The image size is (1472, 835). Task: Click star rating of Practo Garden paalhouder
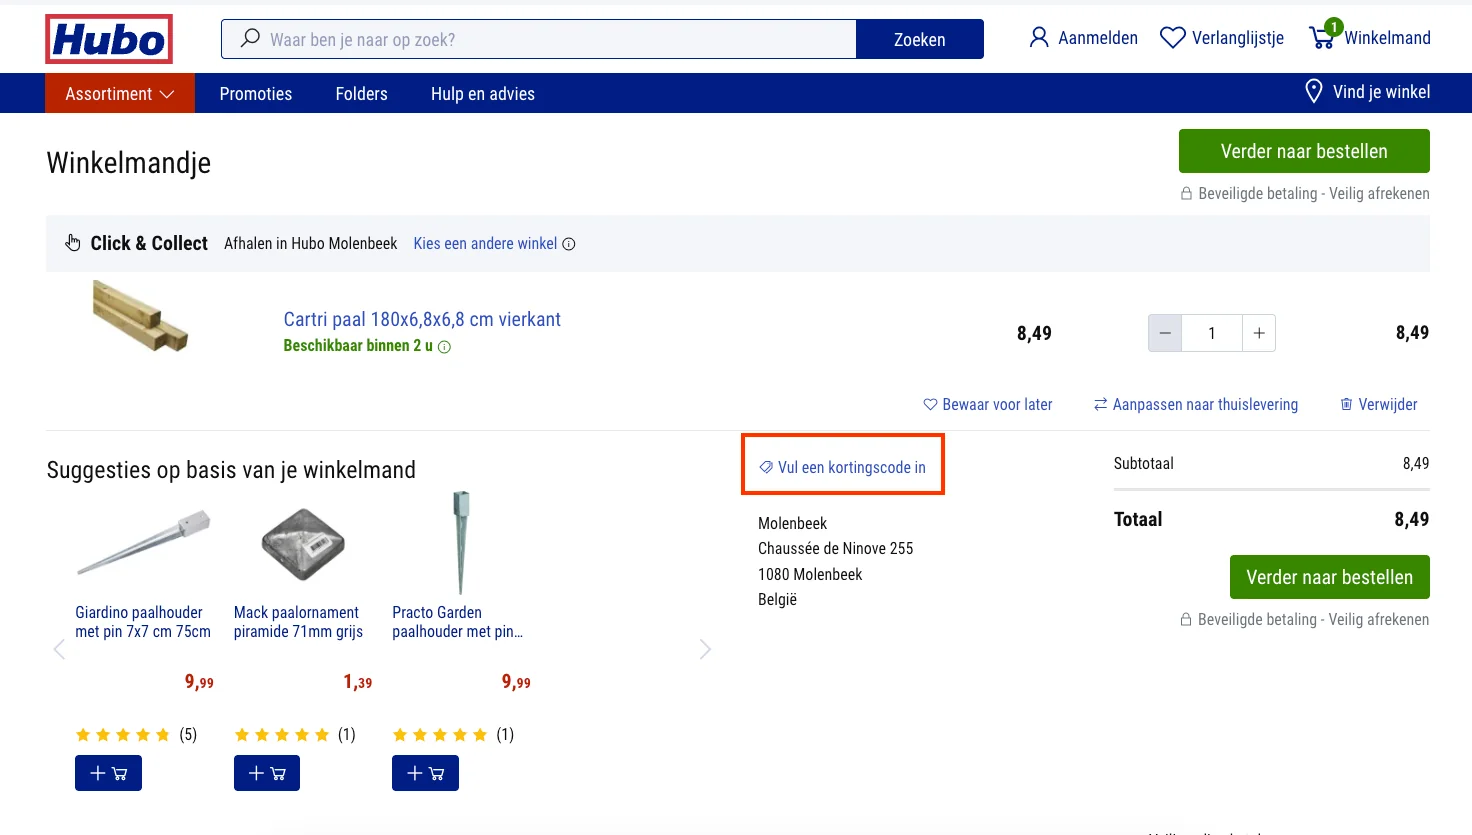[x=440, y=735]
